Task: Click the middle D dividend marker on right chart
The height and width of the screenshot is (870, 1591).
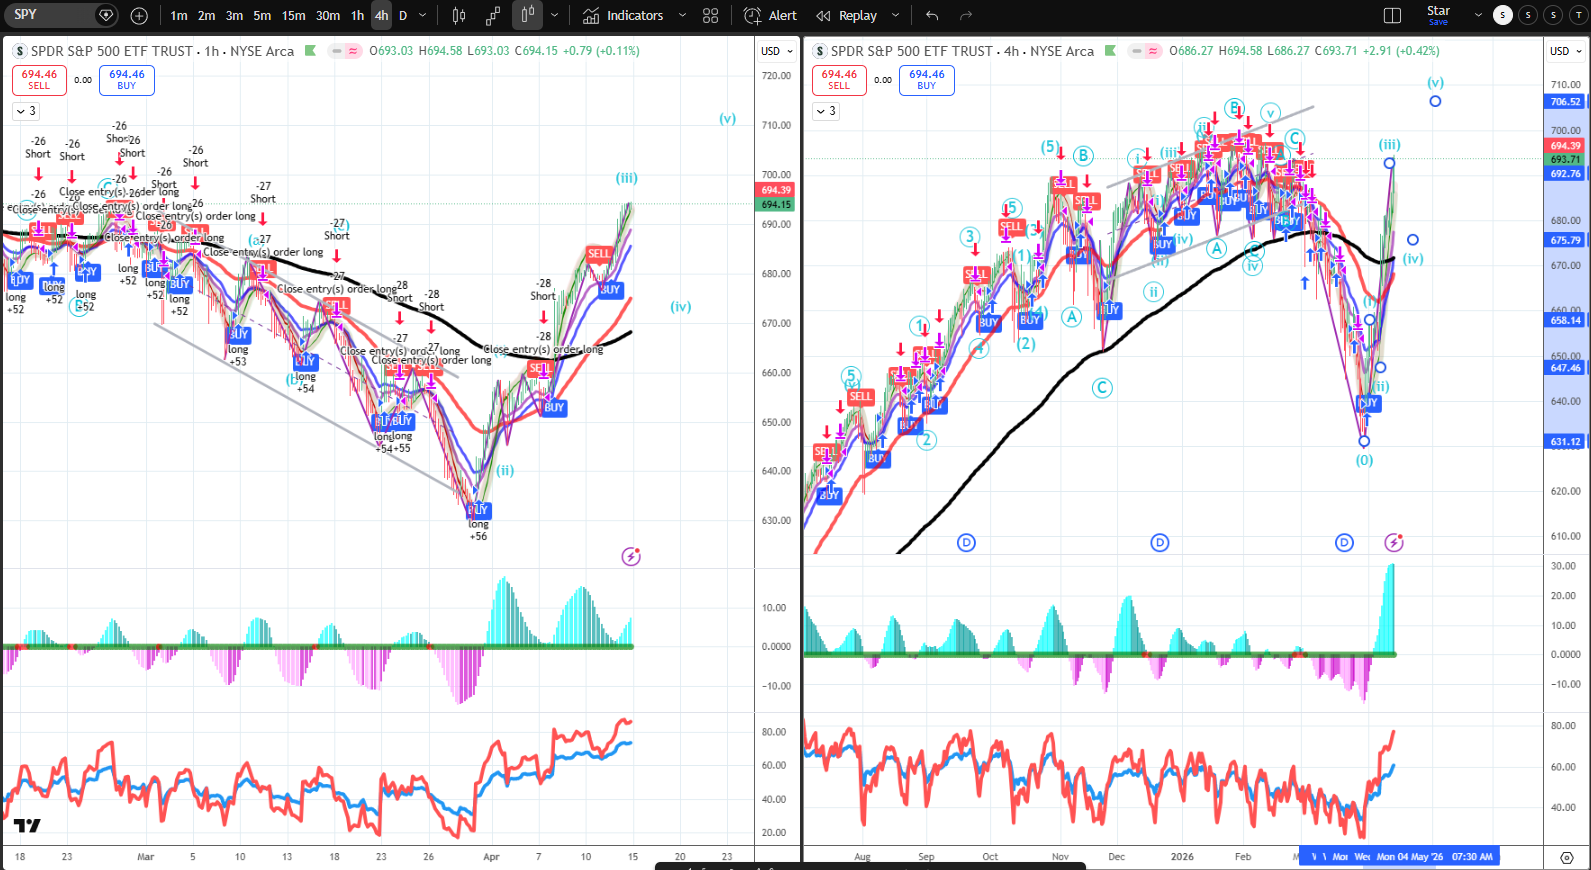Action: click(1160, 543)
